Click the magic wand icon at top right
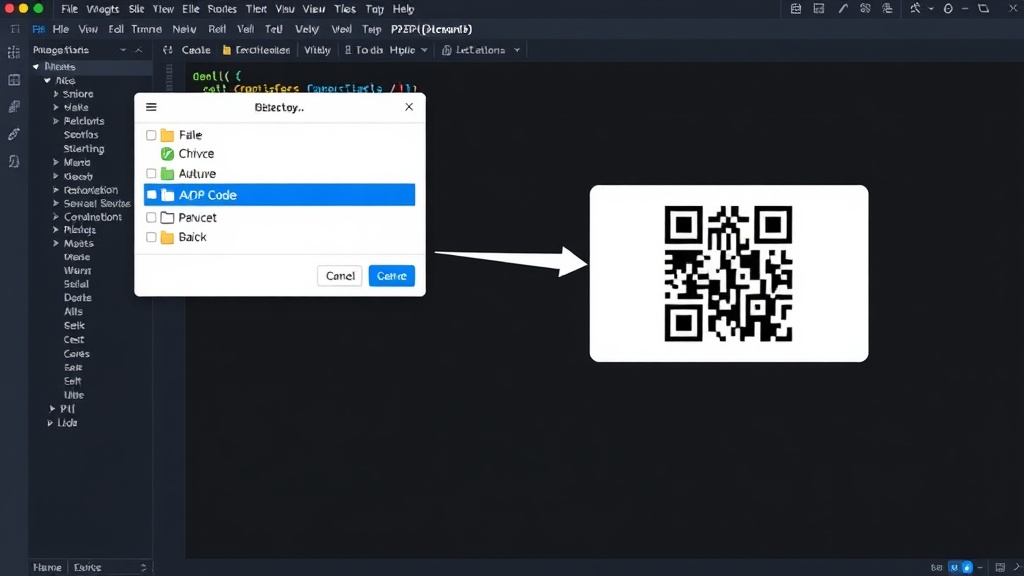This screenshot has width=1024, height=576. (x=915, y=8)
